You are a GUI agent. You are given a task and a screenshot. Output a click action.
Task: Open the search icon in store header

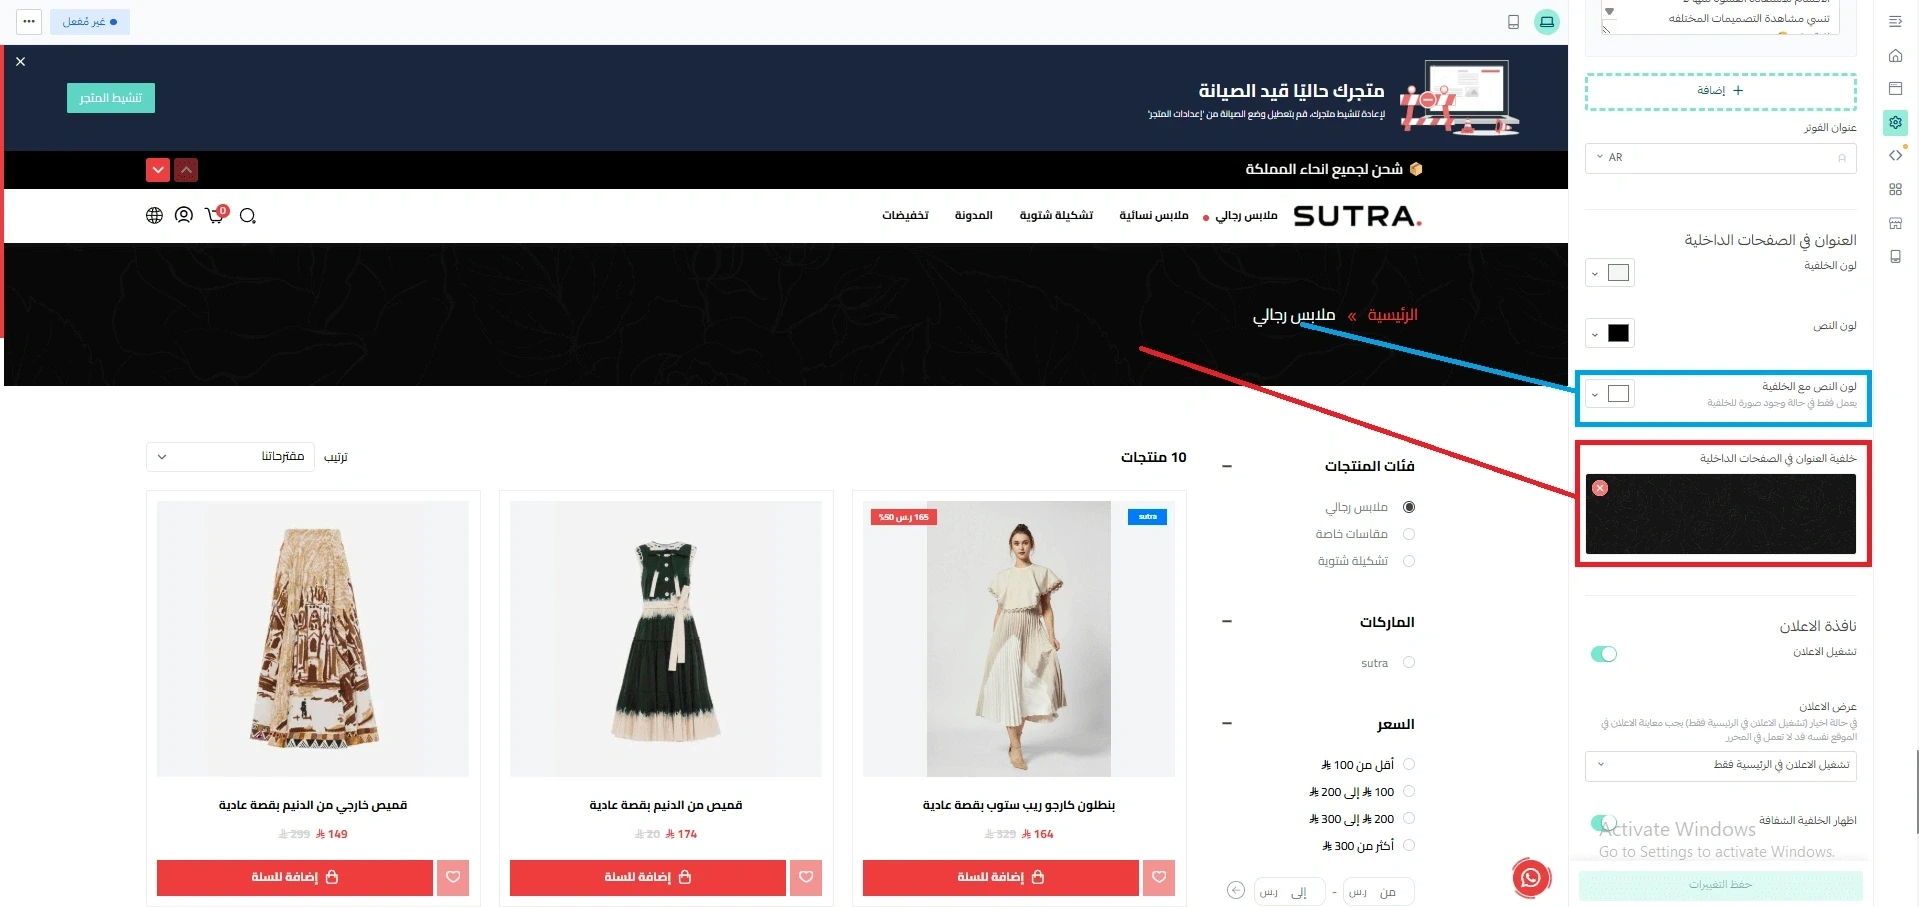point(248,216)
